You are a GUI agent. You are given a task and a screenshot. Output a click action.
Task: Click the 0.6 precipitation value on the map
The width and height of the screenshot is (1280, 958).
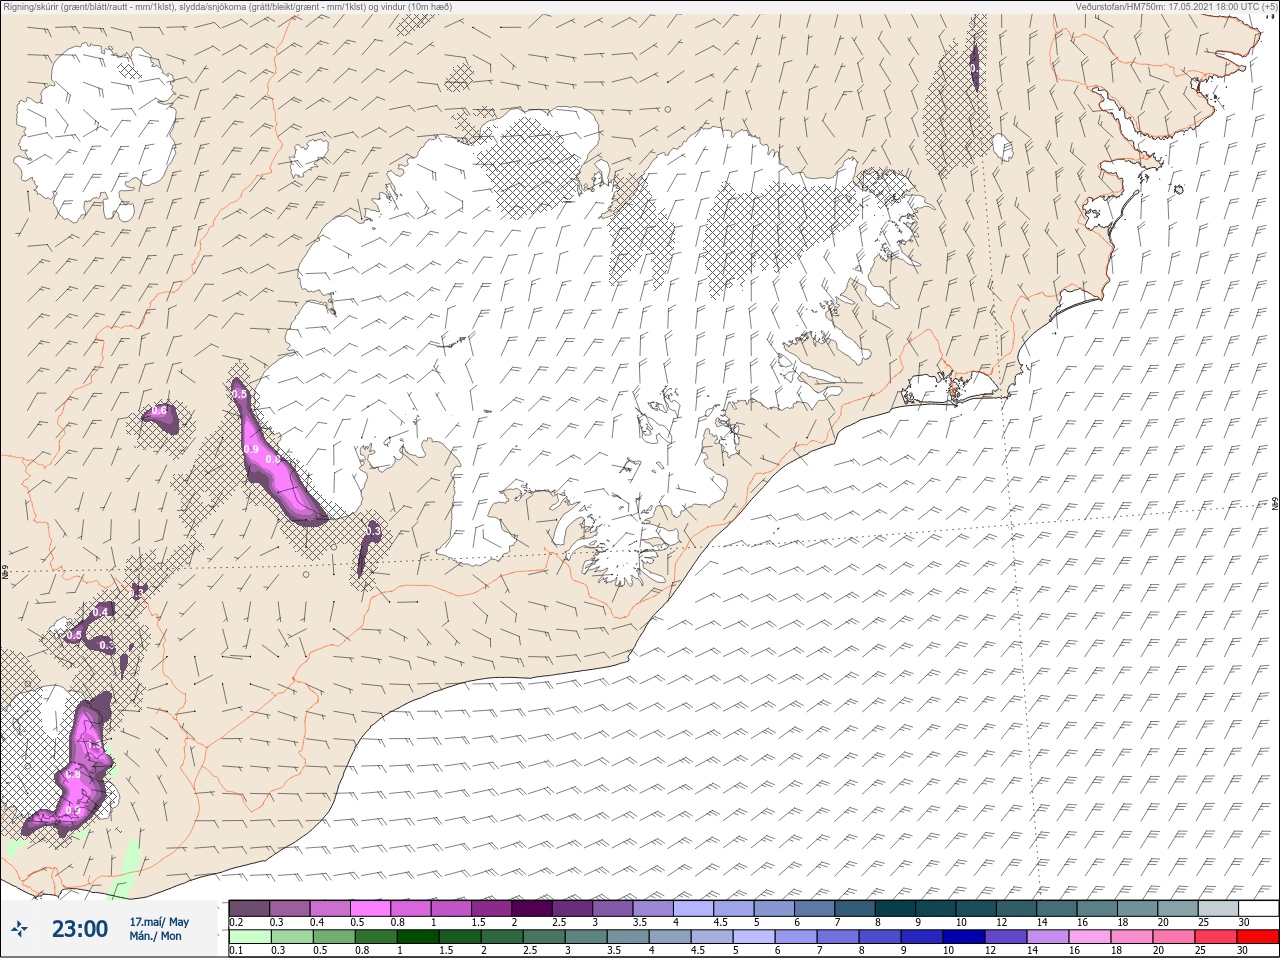pyautogui.click(x=158, y=412)
